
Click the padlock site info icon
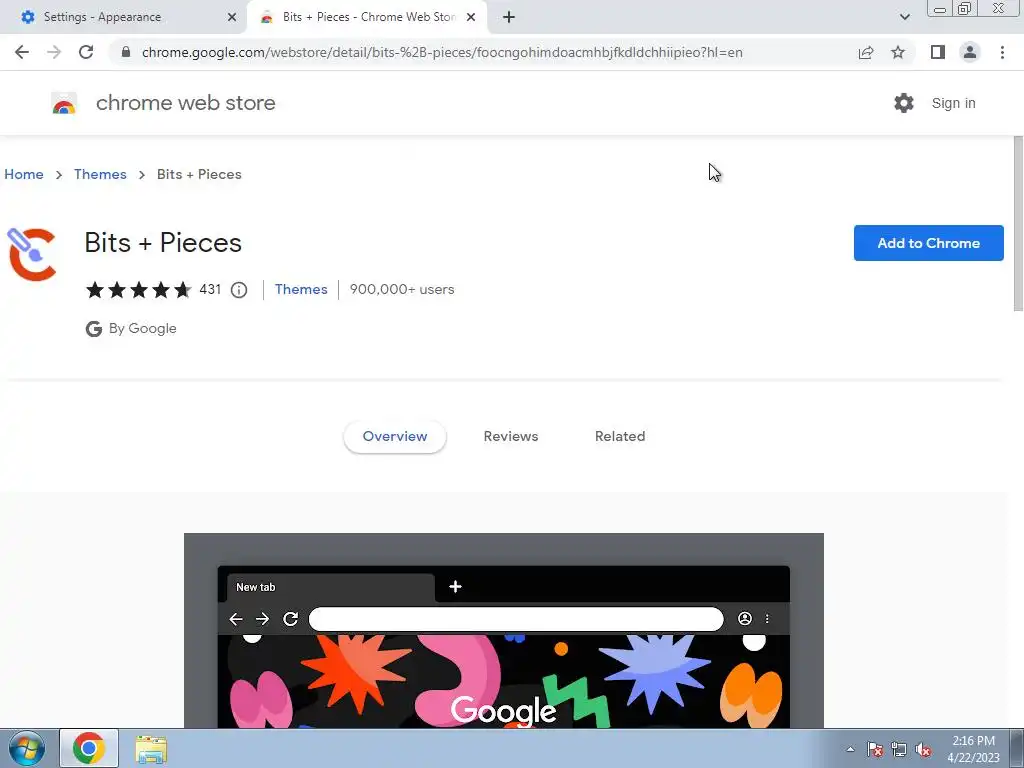126,52
